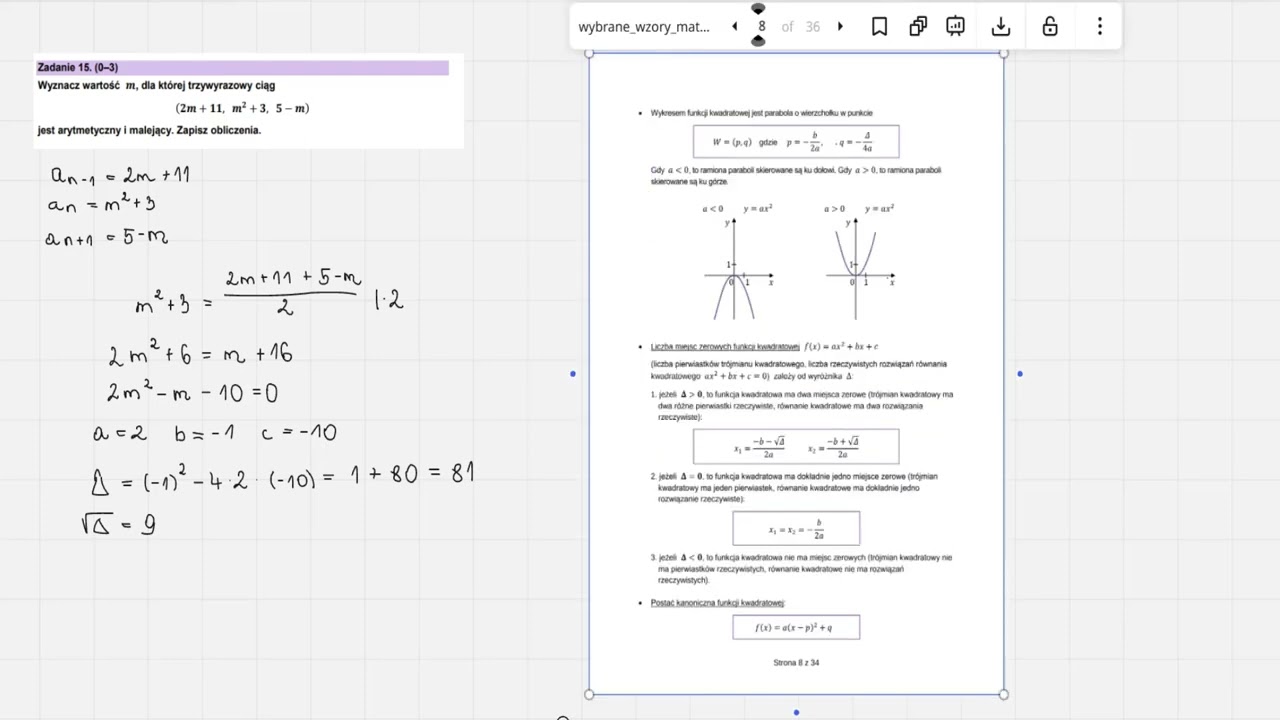Click 'Strona 8 z 34' page footer
Image resolution: width=1280 pixels, height=720 pixels.
tap(796, 662)
